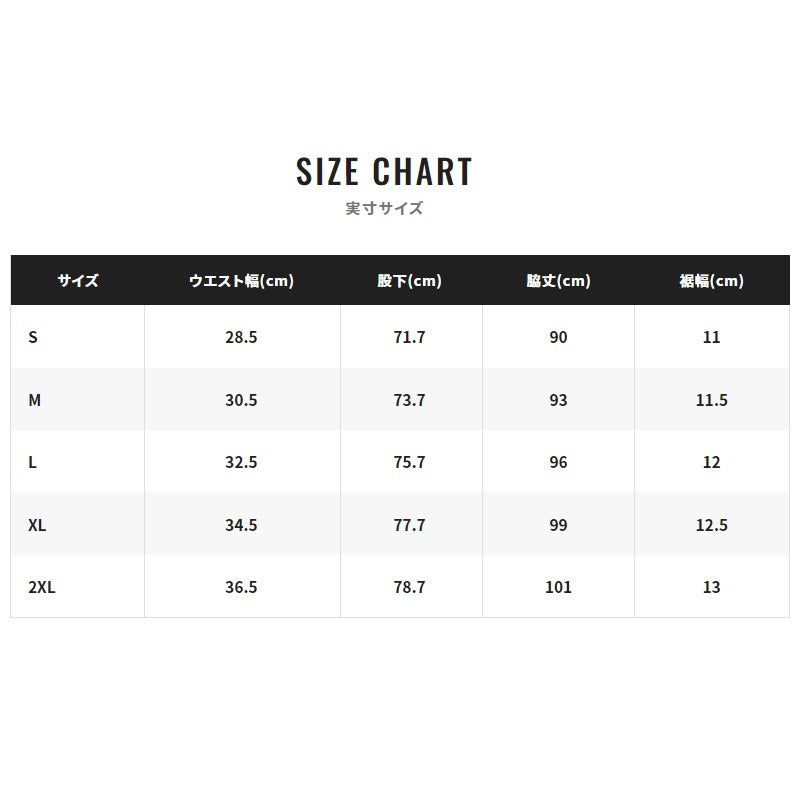This screenshot has width=800, height=800.
Task: Click the 73.7 inseam value
Action: [409, 400]
